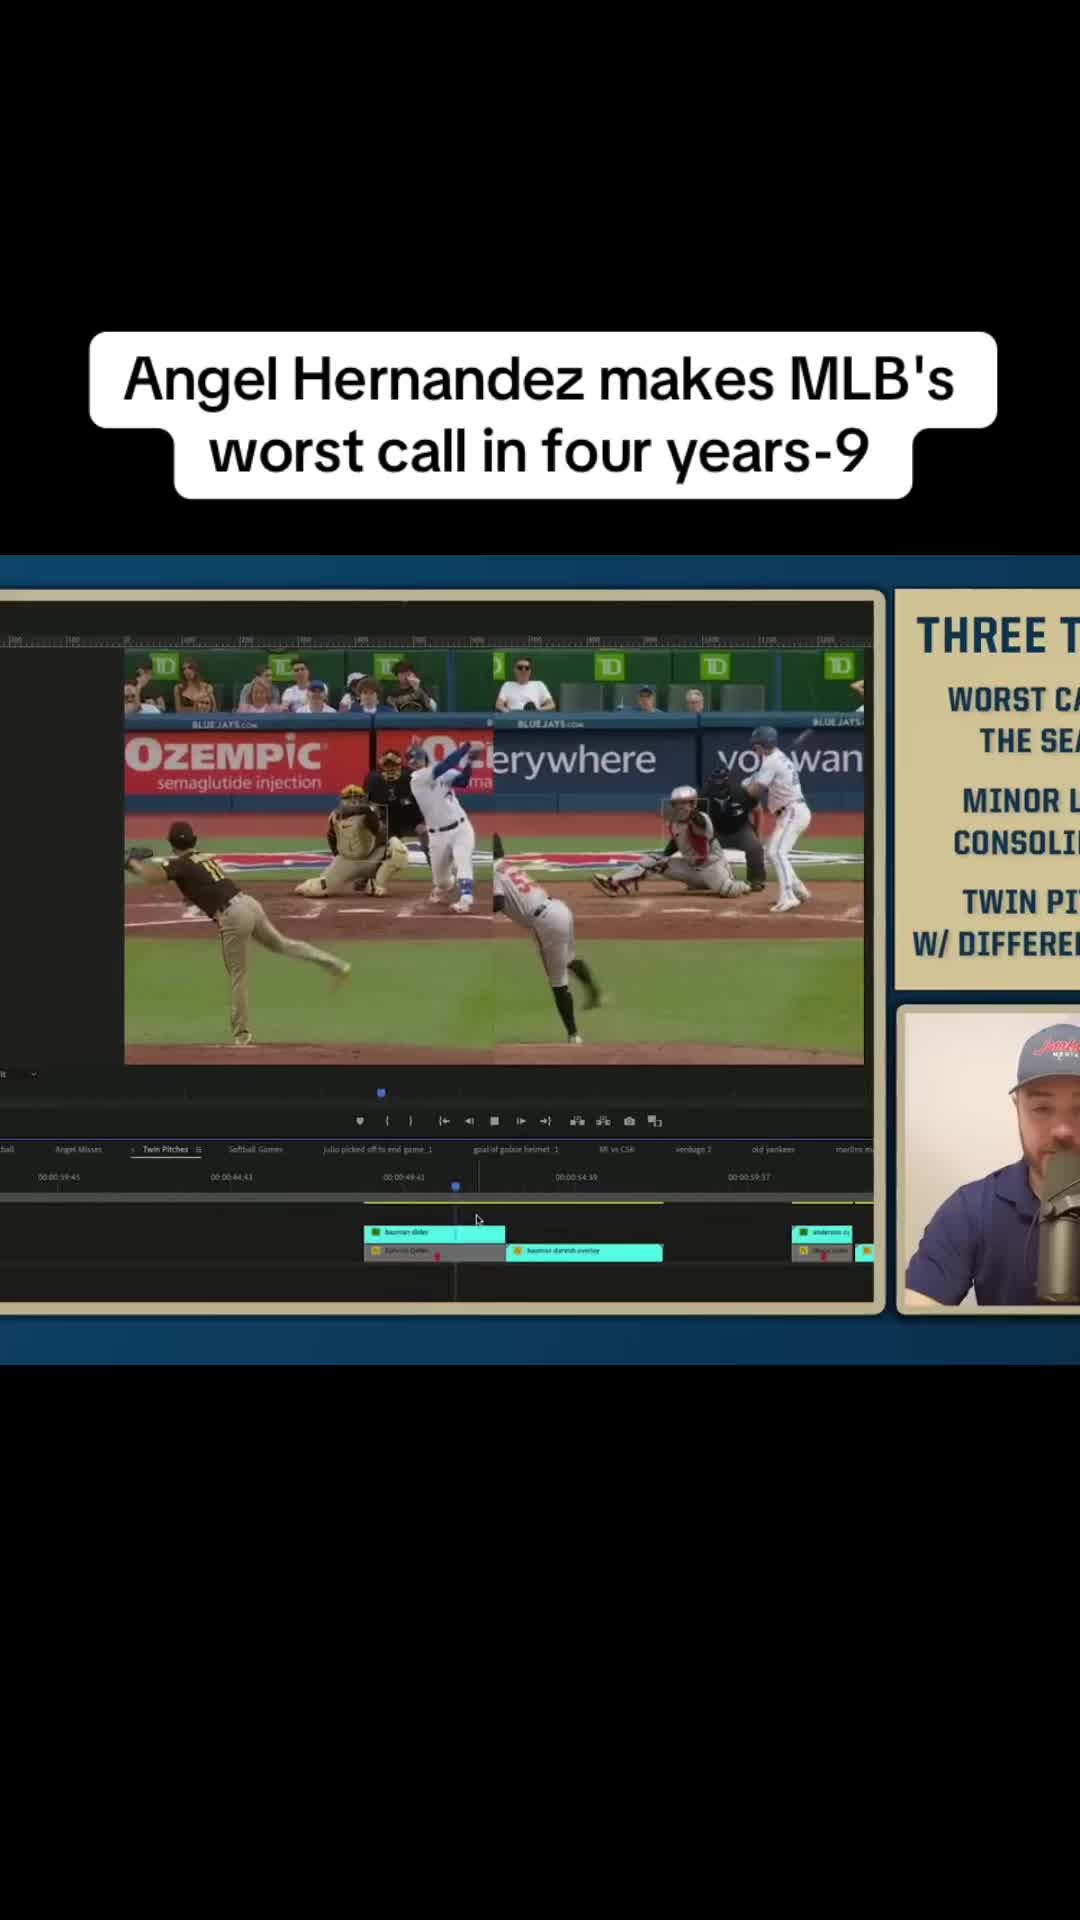Step forward one frame
1080x1920 pixels.
521,1121
